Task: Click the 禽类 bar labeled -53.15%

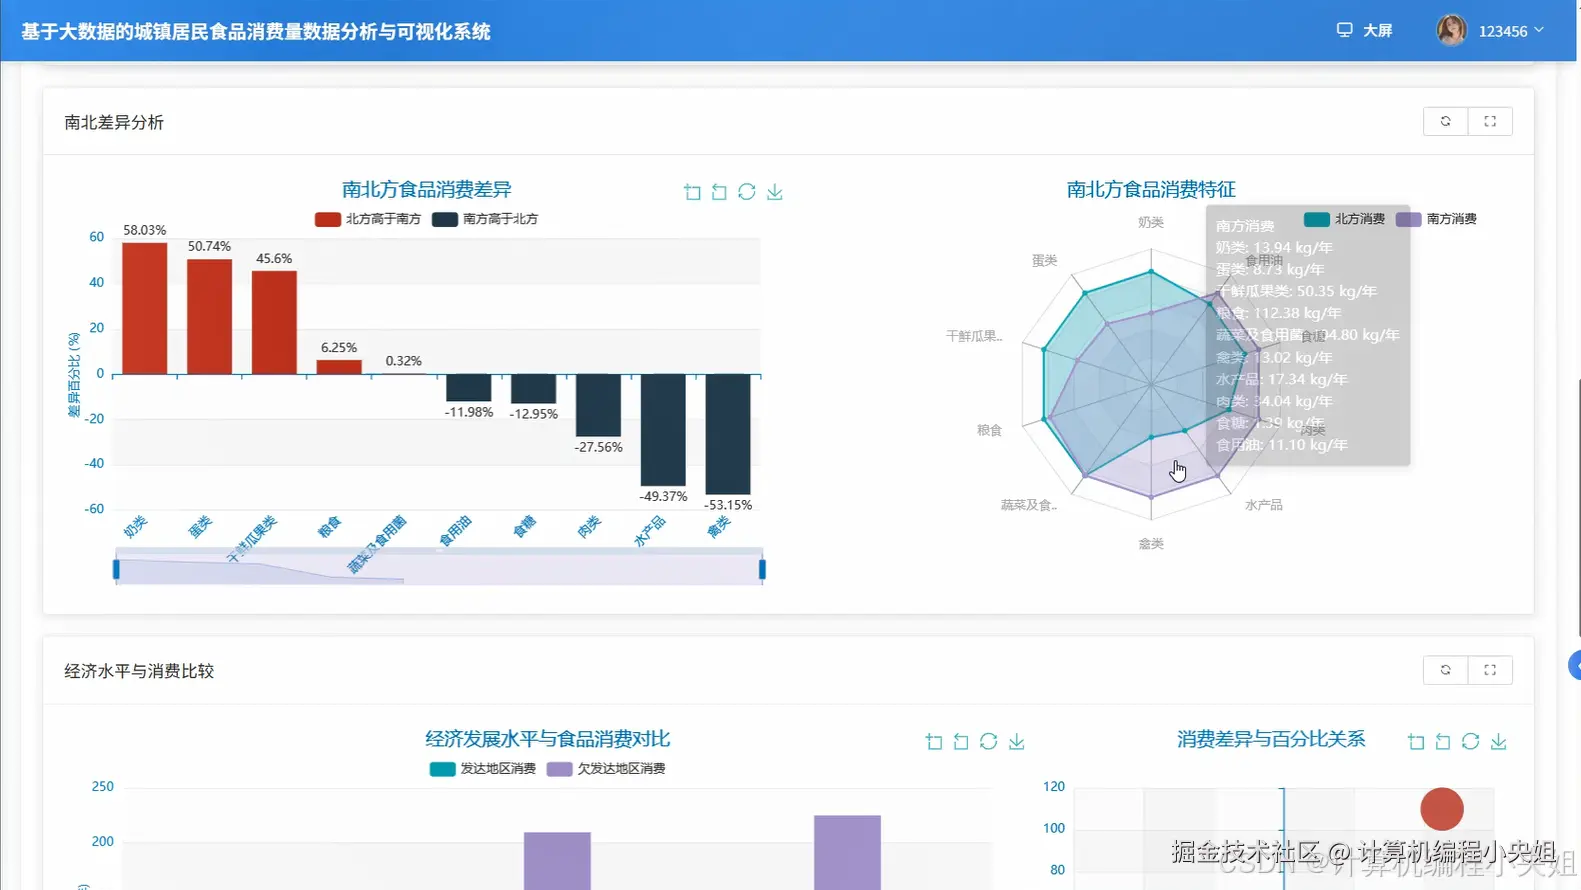Action: coord(727,435)
